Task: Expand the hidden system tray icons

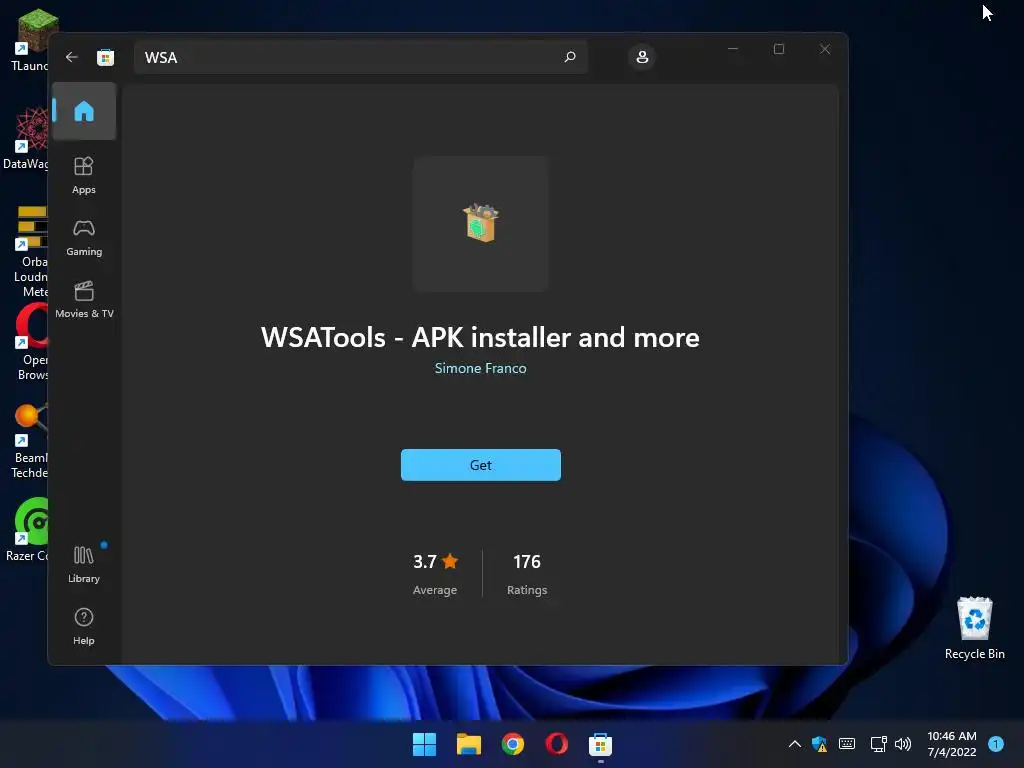Action: tap(795, 744)
